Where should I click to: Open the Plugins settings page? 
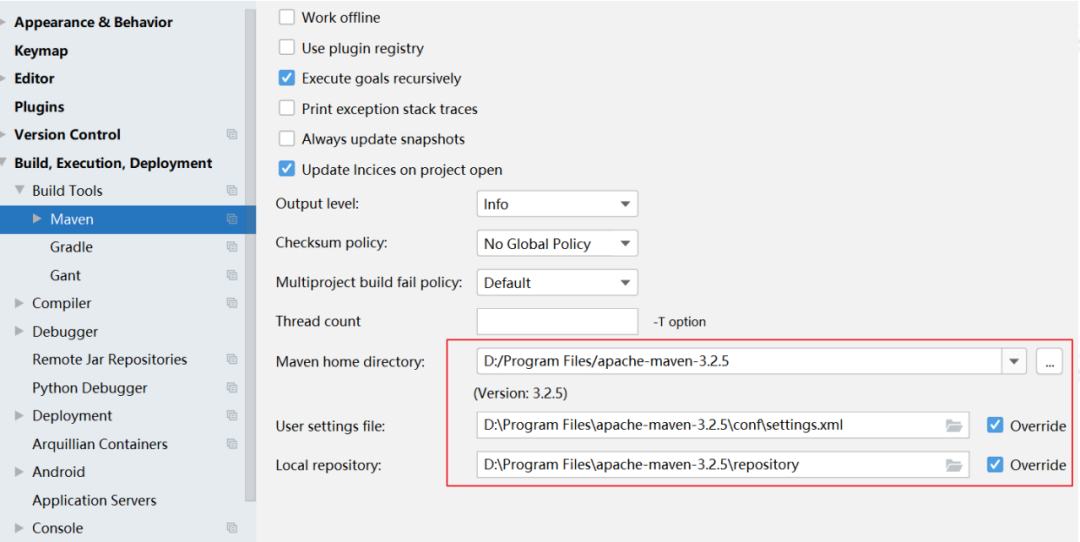pos(39,107)
